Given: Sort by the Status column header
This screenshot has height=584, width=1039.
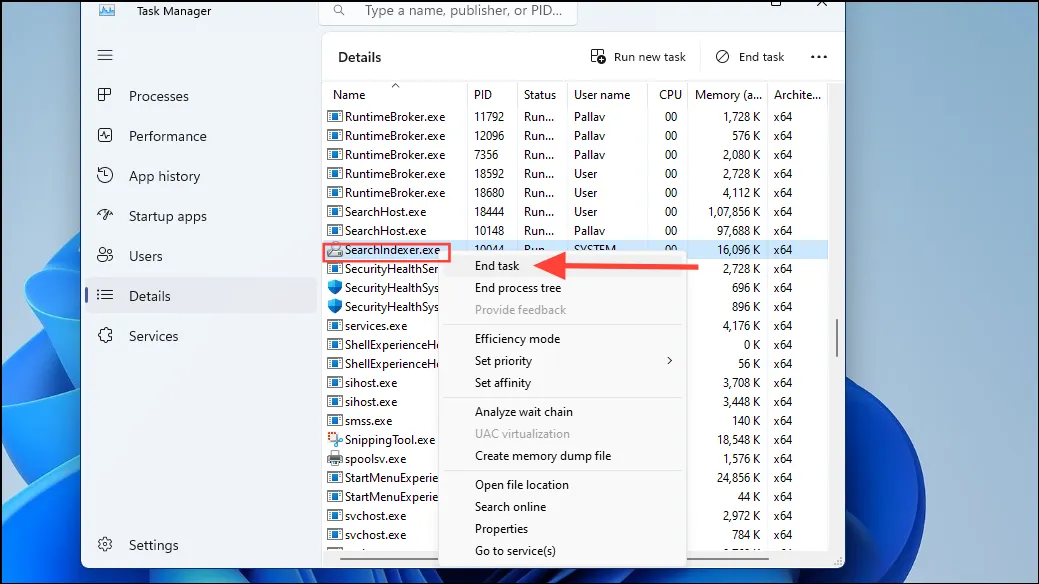Looking at the screenshot, I should [541, 95].
